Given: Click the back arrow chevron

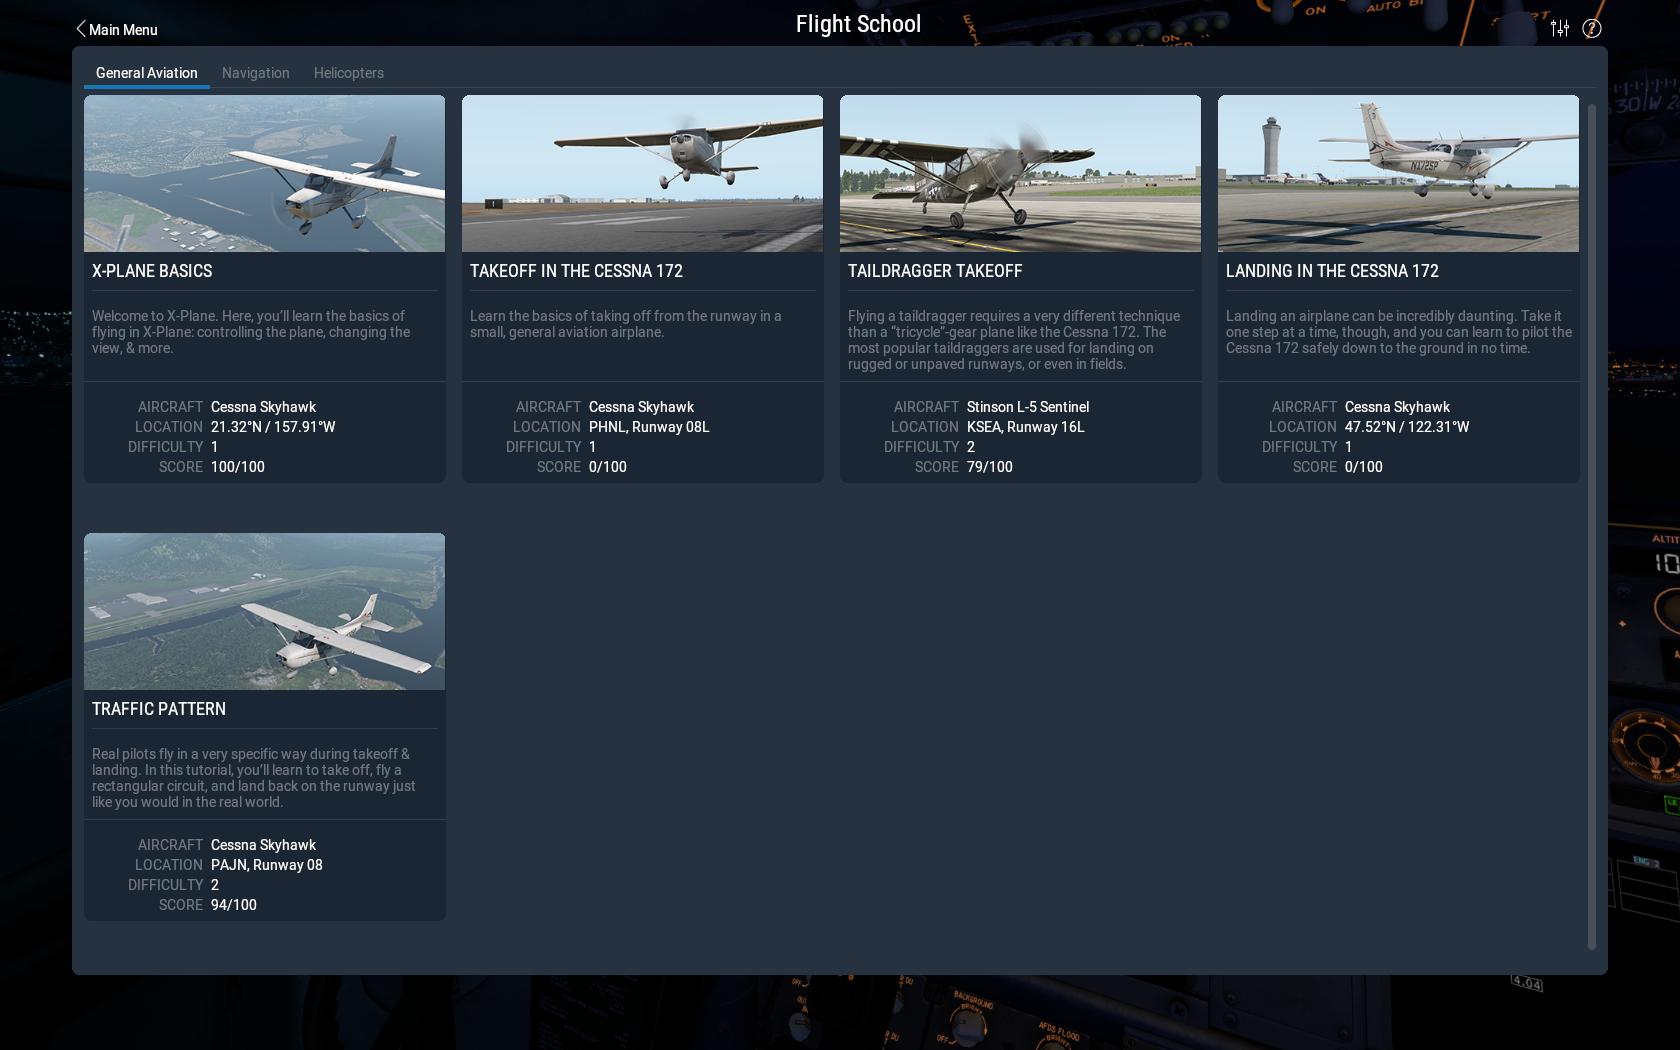Looking at the screenshot, I should click(x=81, y=29).
